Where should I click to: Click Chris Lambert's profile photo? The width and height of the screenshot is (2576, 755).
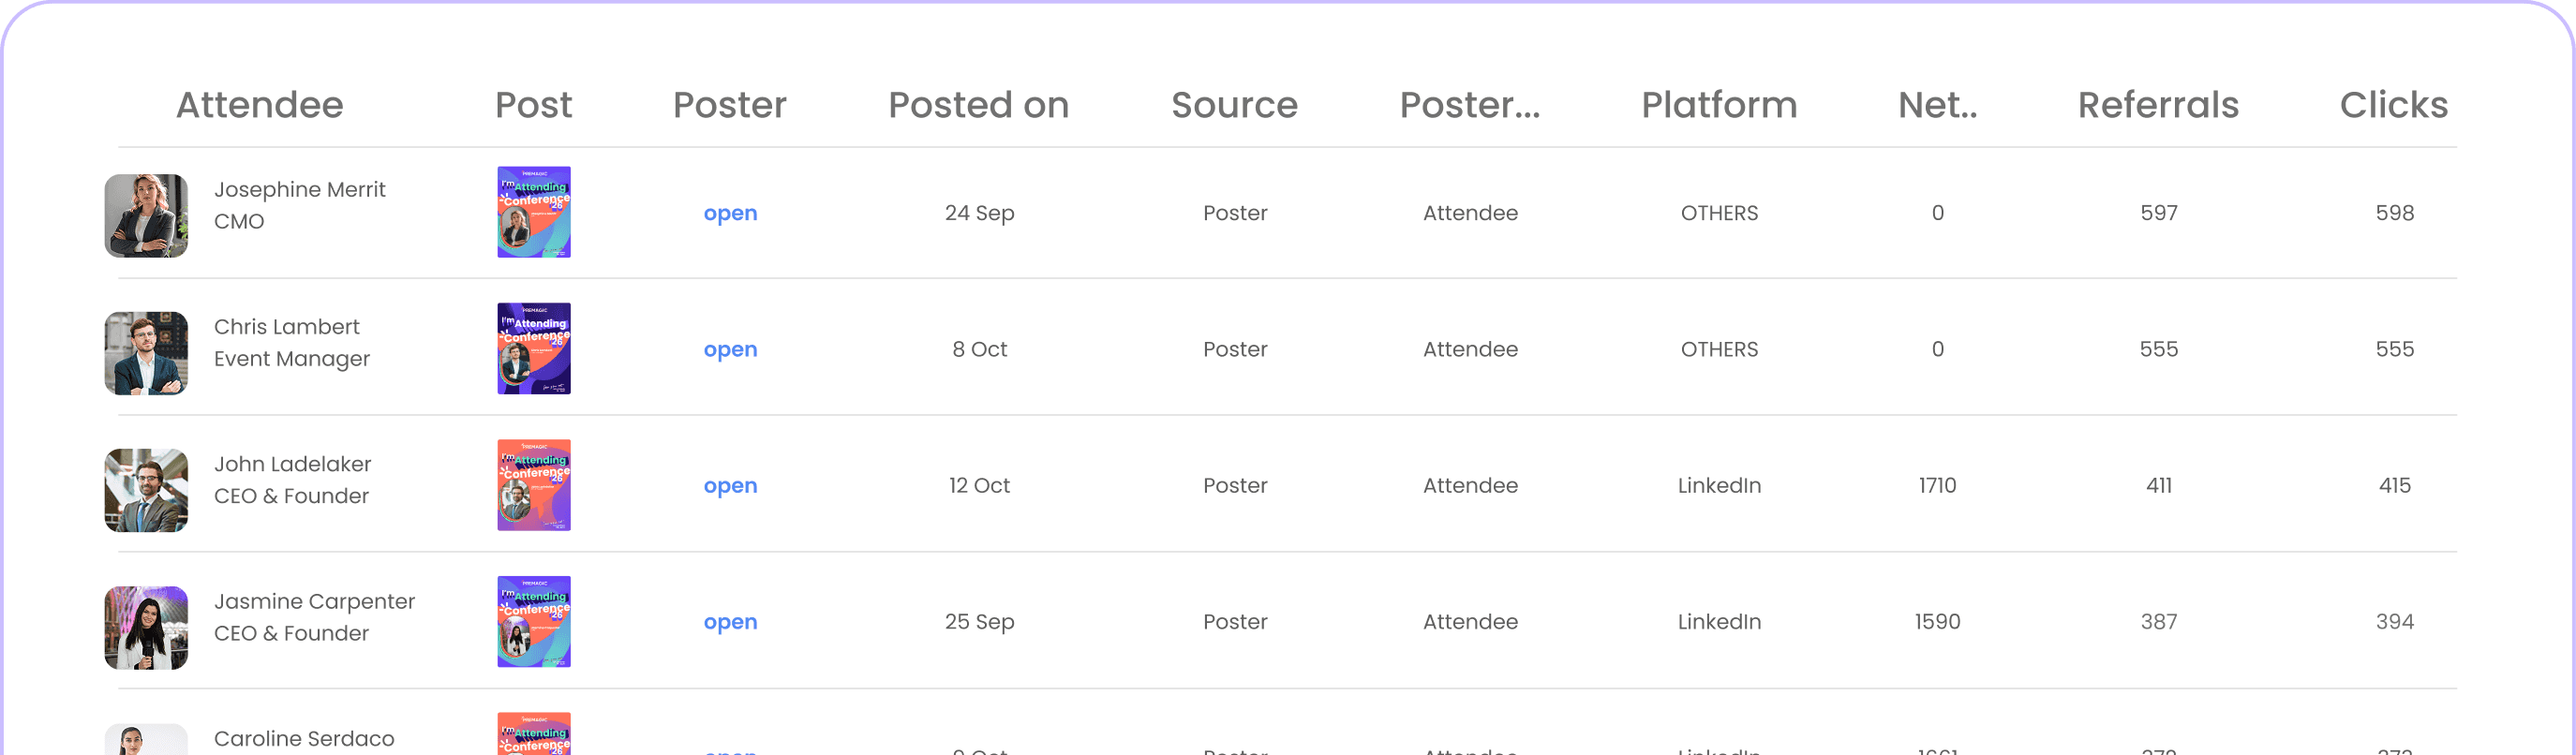click(x=146, y=353)
